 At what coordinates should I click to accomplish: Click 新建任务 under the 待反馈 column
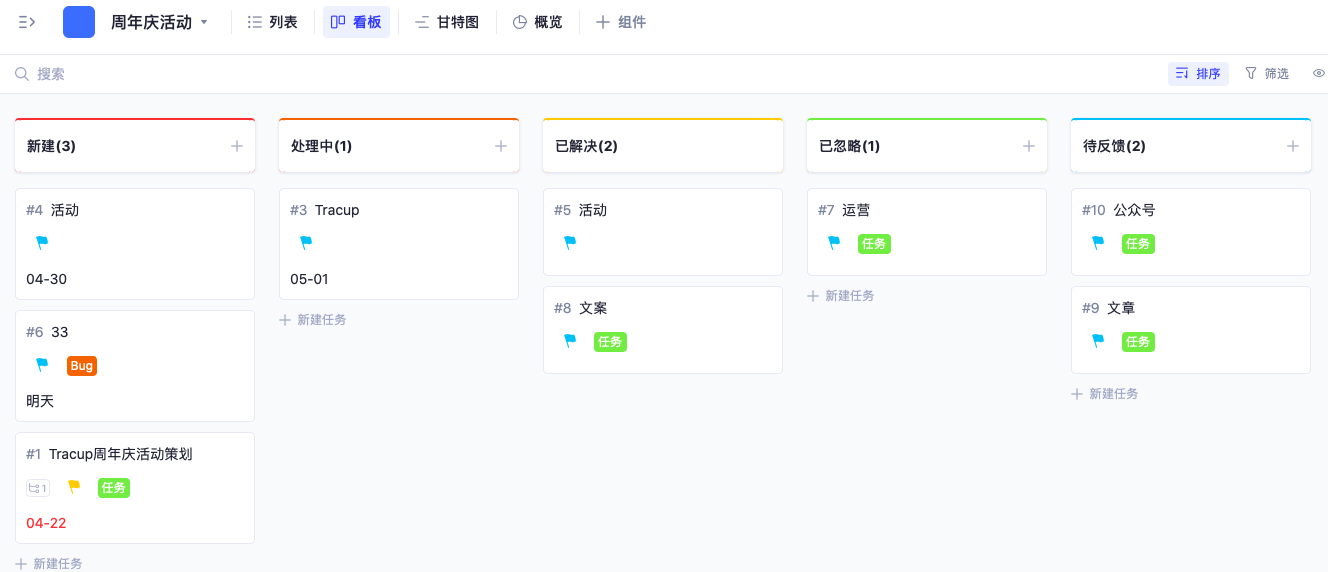pos(1105,394)
